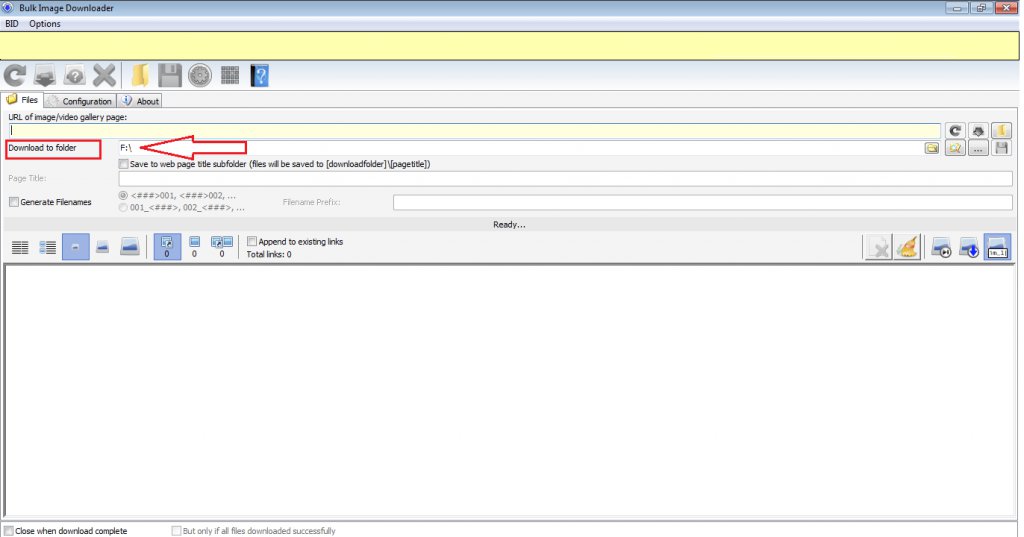This screenshot has width=1024, height=537.
Task: Select the large thumbnails view icon
Action: coord(130,248)
